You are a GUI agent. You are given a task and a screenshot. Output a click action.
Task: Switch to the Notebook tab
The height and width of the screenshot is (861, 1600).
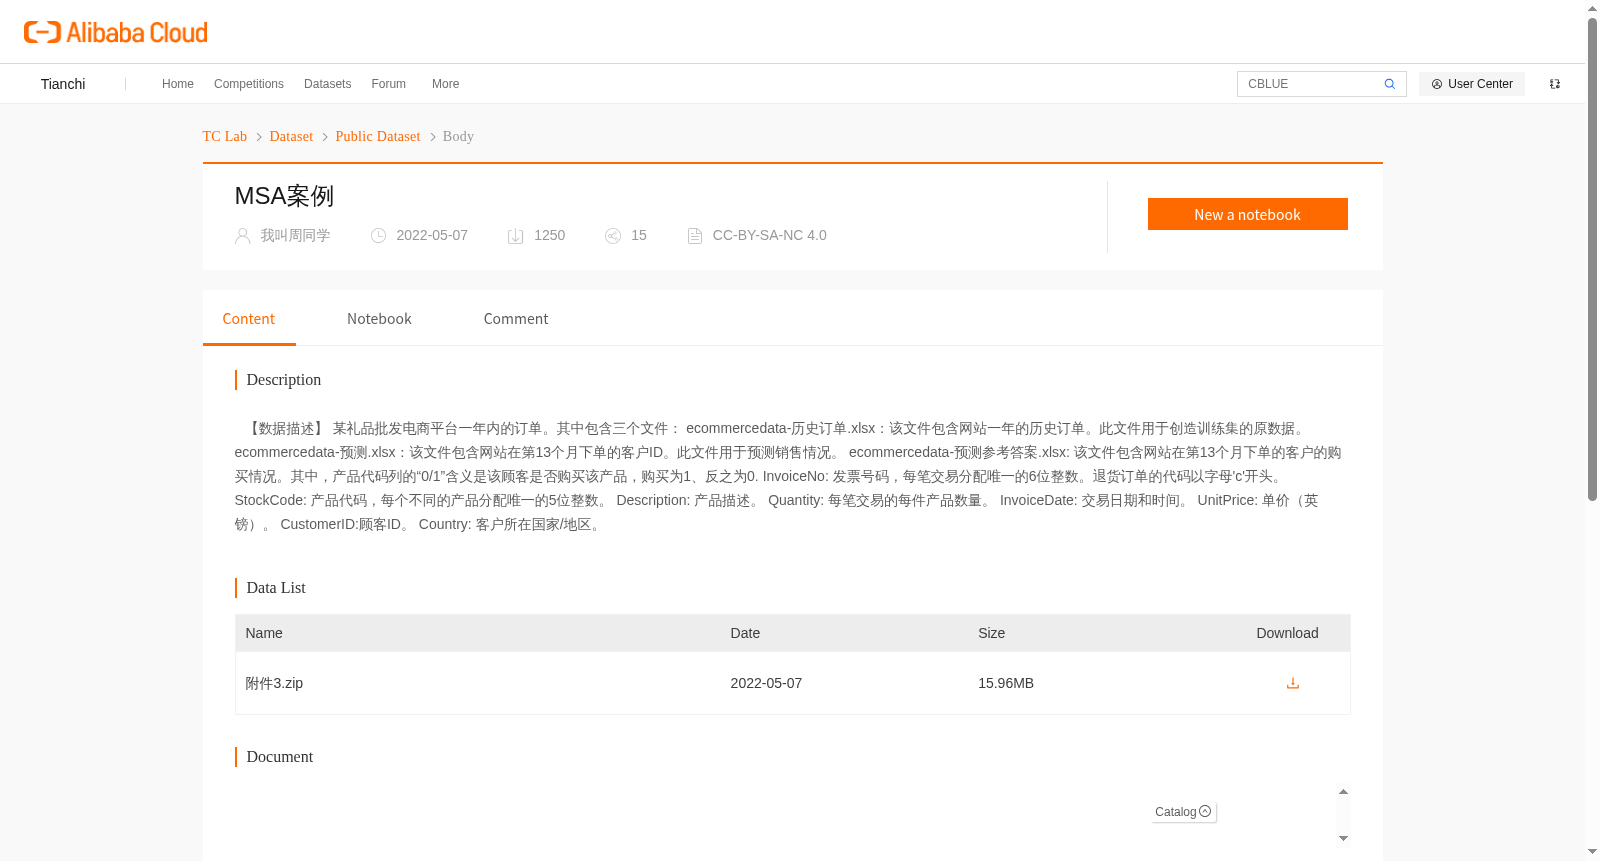379,319
